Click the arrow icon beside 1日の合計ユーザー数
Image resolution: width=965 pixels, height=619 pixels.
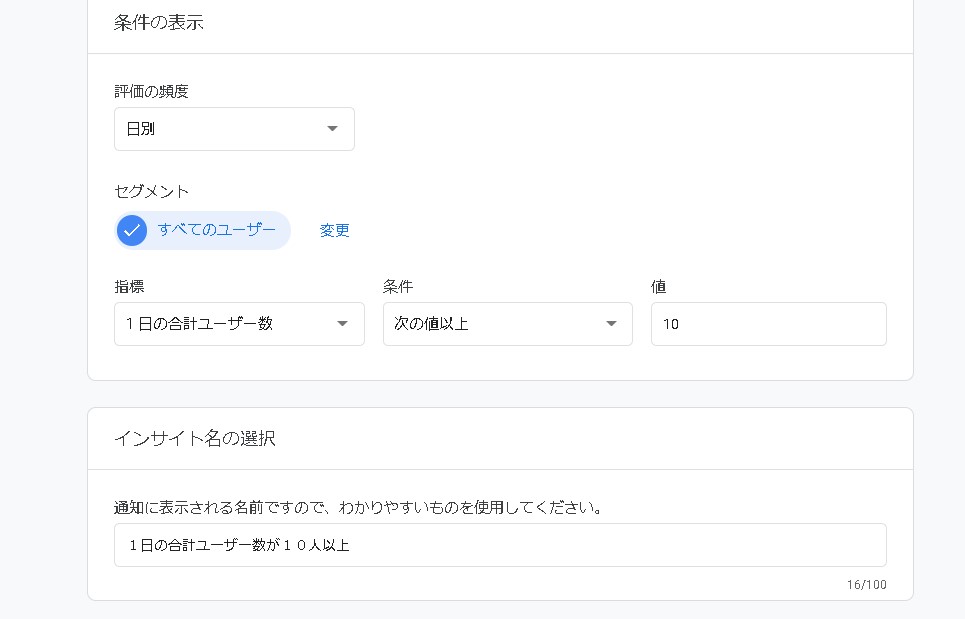pos(342,324)
